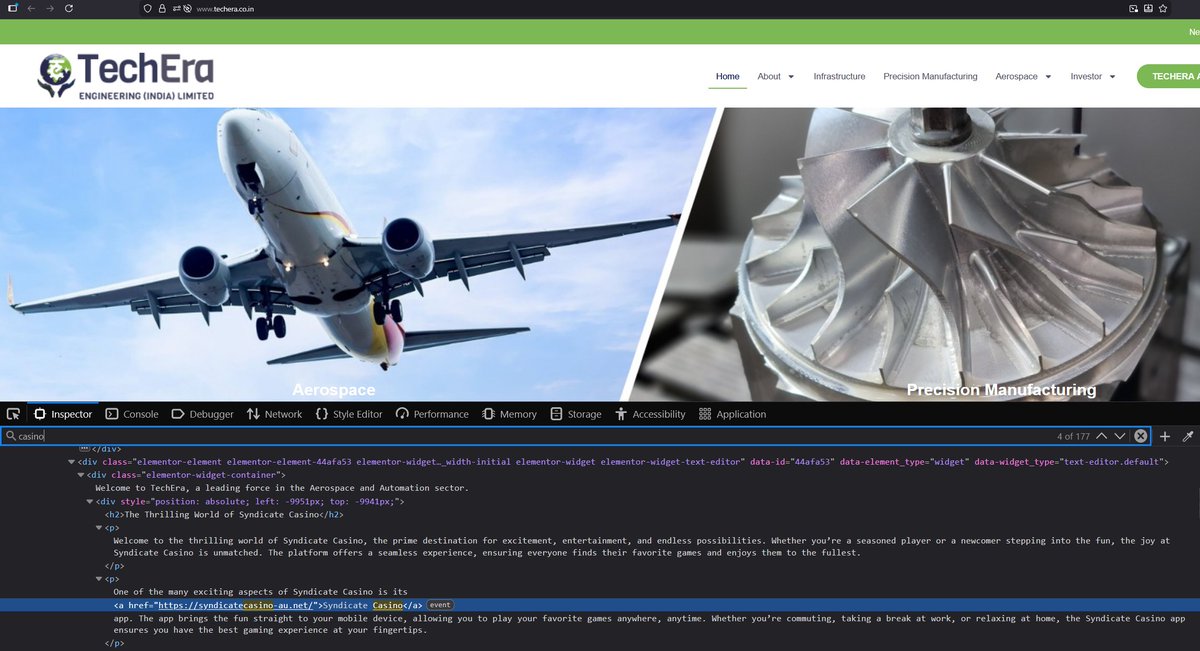Open the Style Editor tab

coord(349,414)
